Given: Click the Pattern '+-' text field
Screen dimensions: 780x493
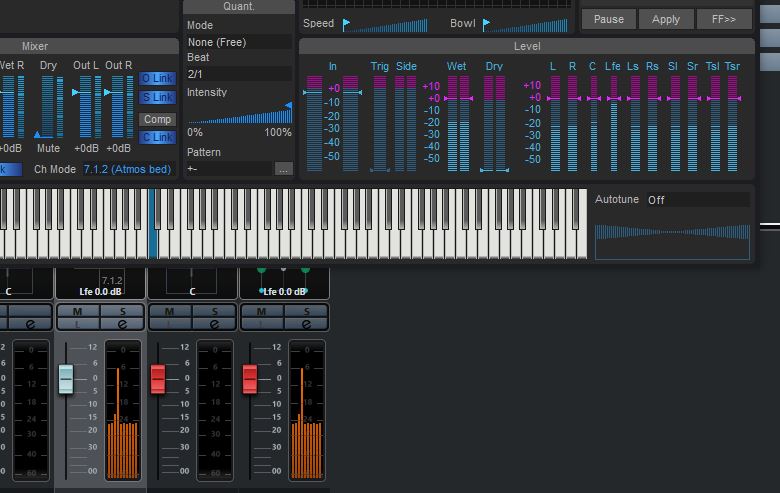Looking at the screenshot, I should coord(229,169).
